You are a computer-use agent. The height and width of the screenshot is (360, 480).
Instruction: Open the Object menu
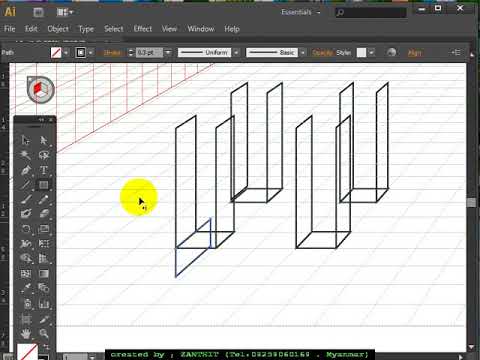[x=58, y=29]
